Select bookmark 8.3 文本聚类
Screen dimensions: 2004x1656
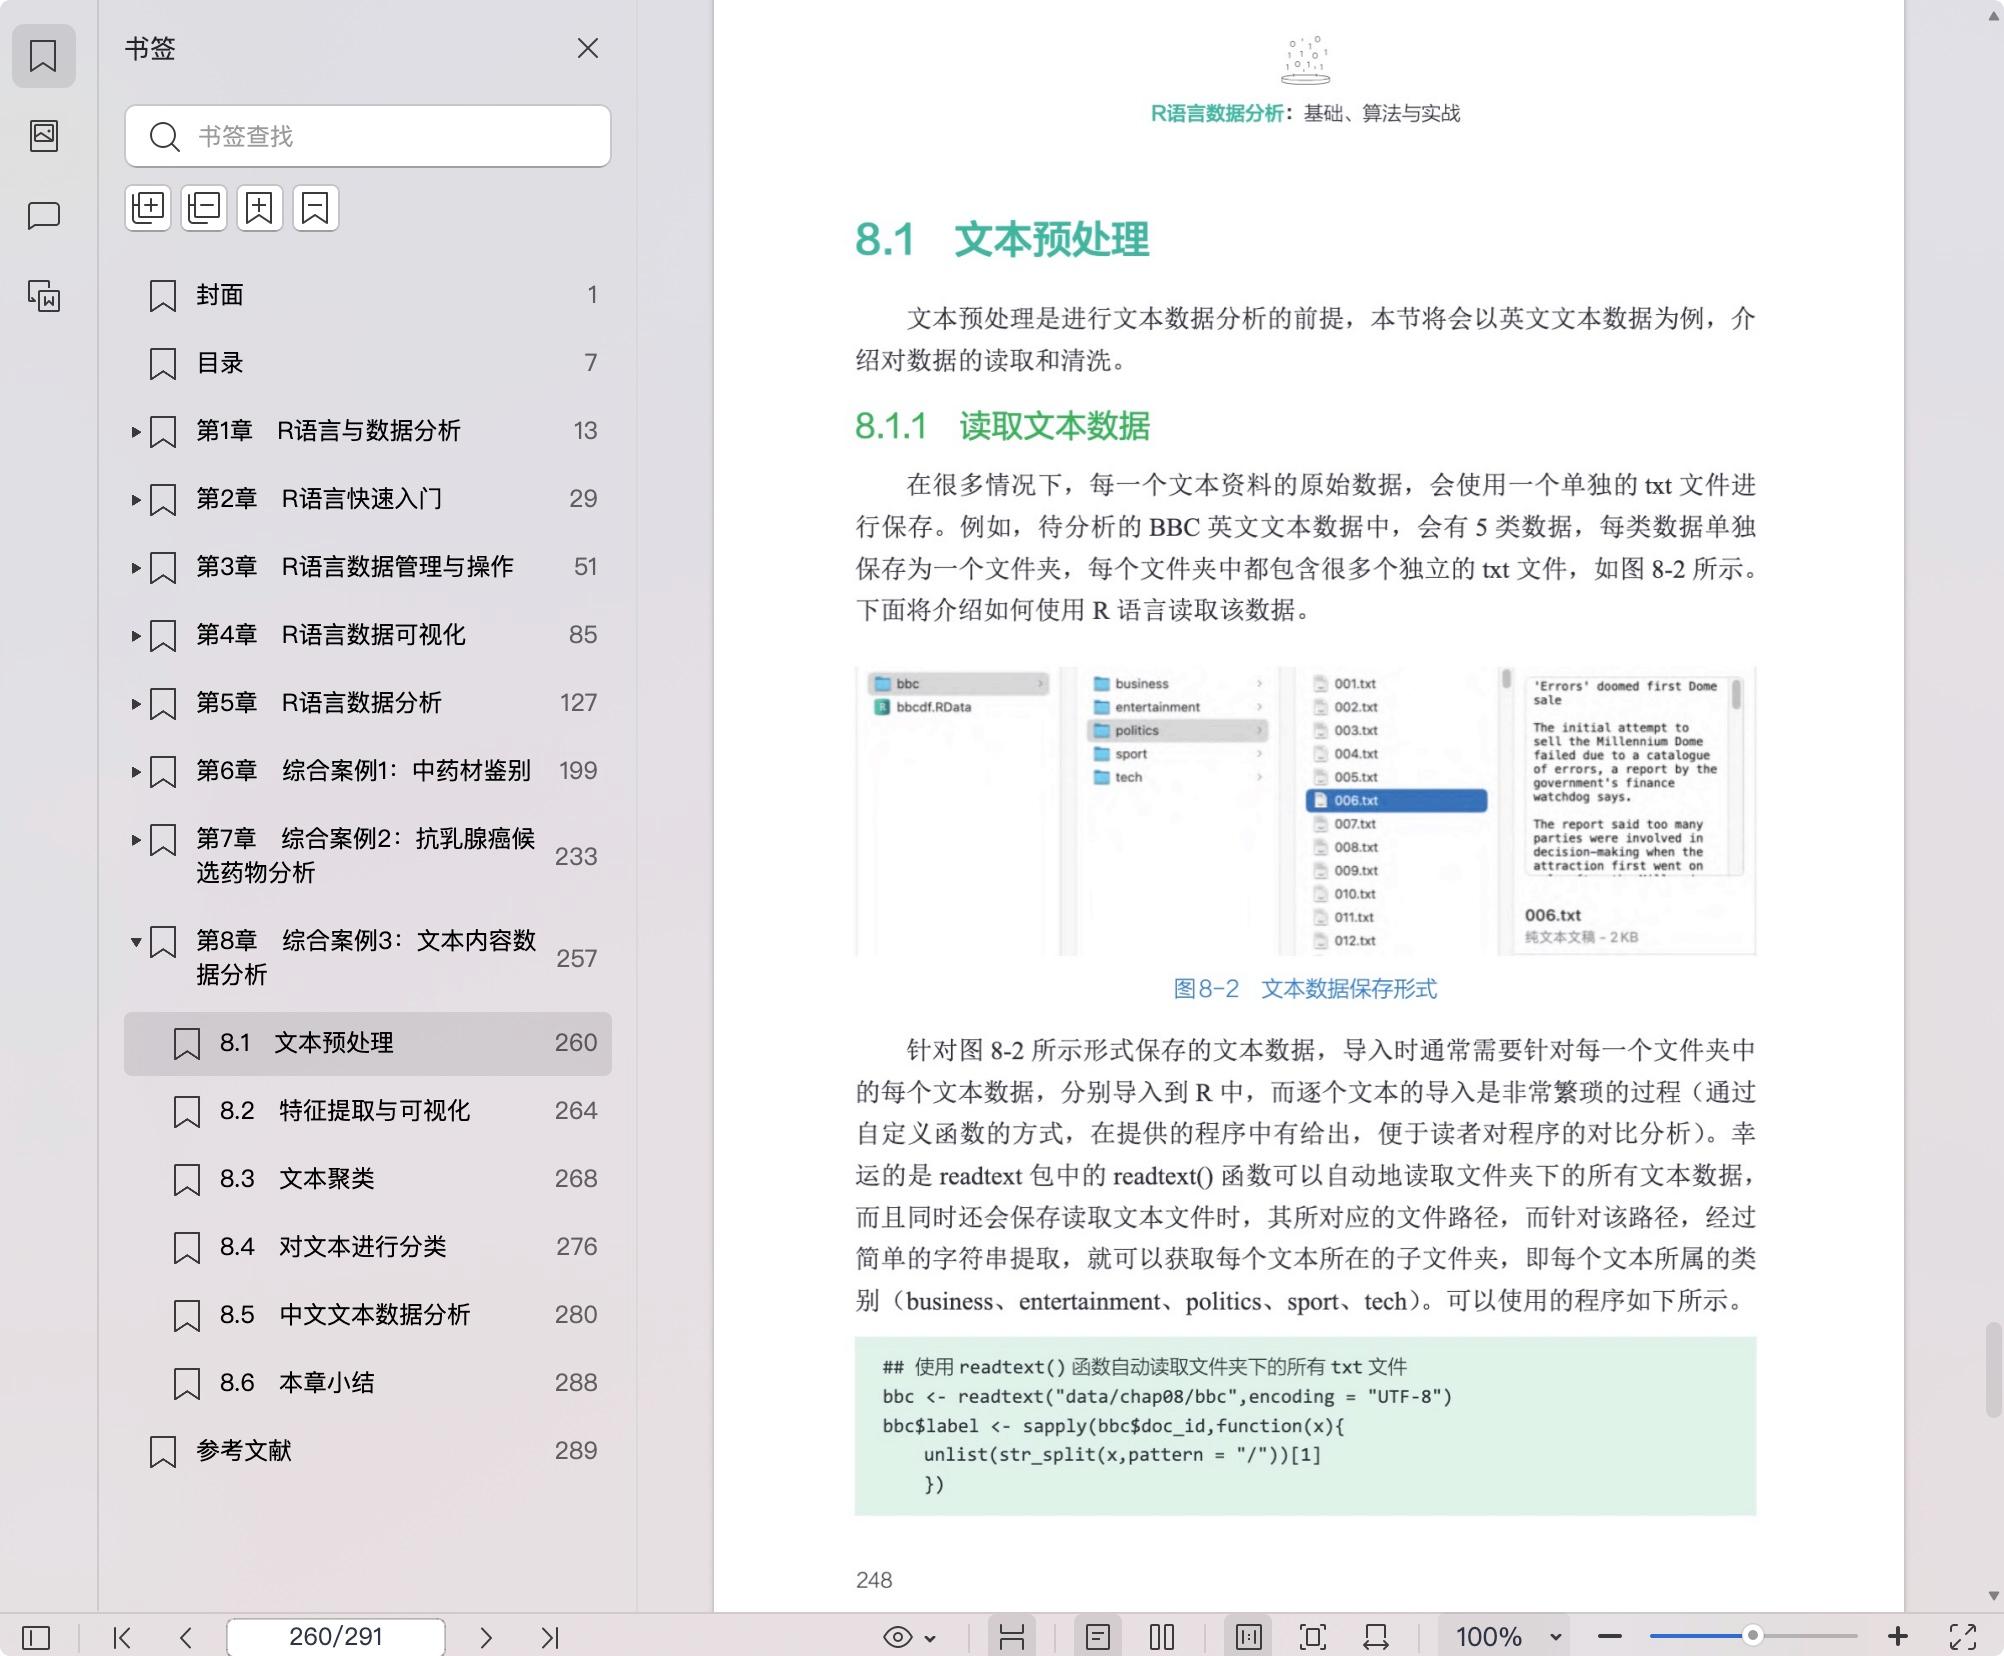pyautogui.click(x=368, y=1179)
